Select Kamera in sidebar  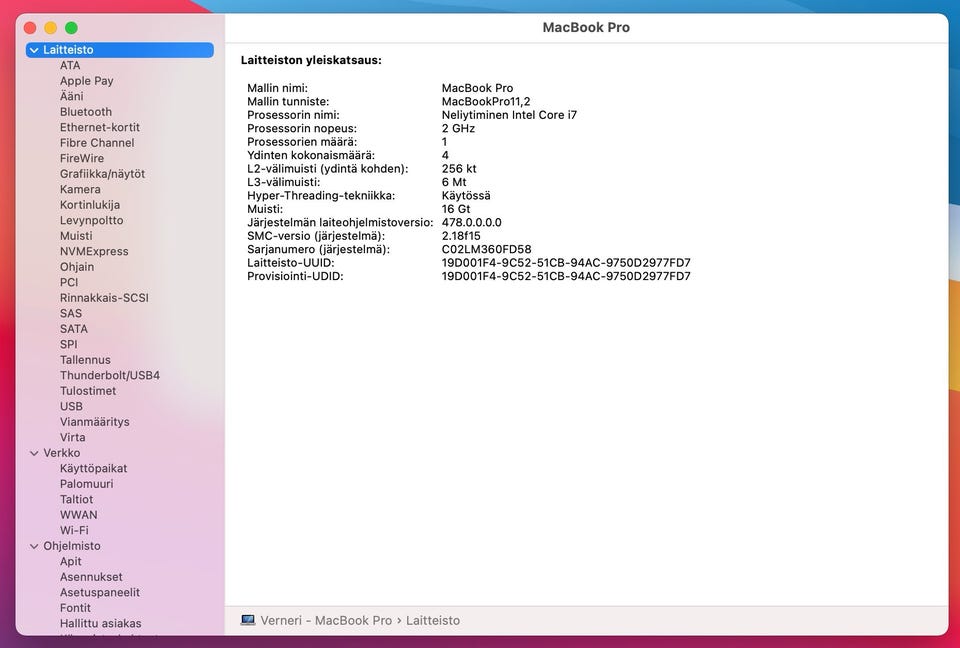[80, 189]
